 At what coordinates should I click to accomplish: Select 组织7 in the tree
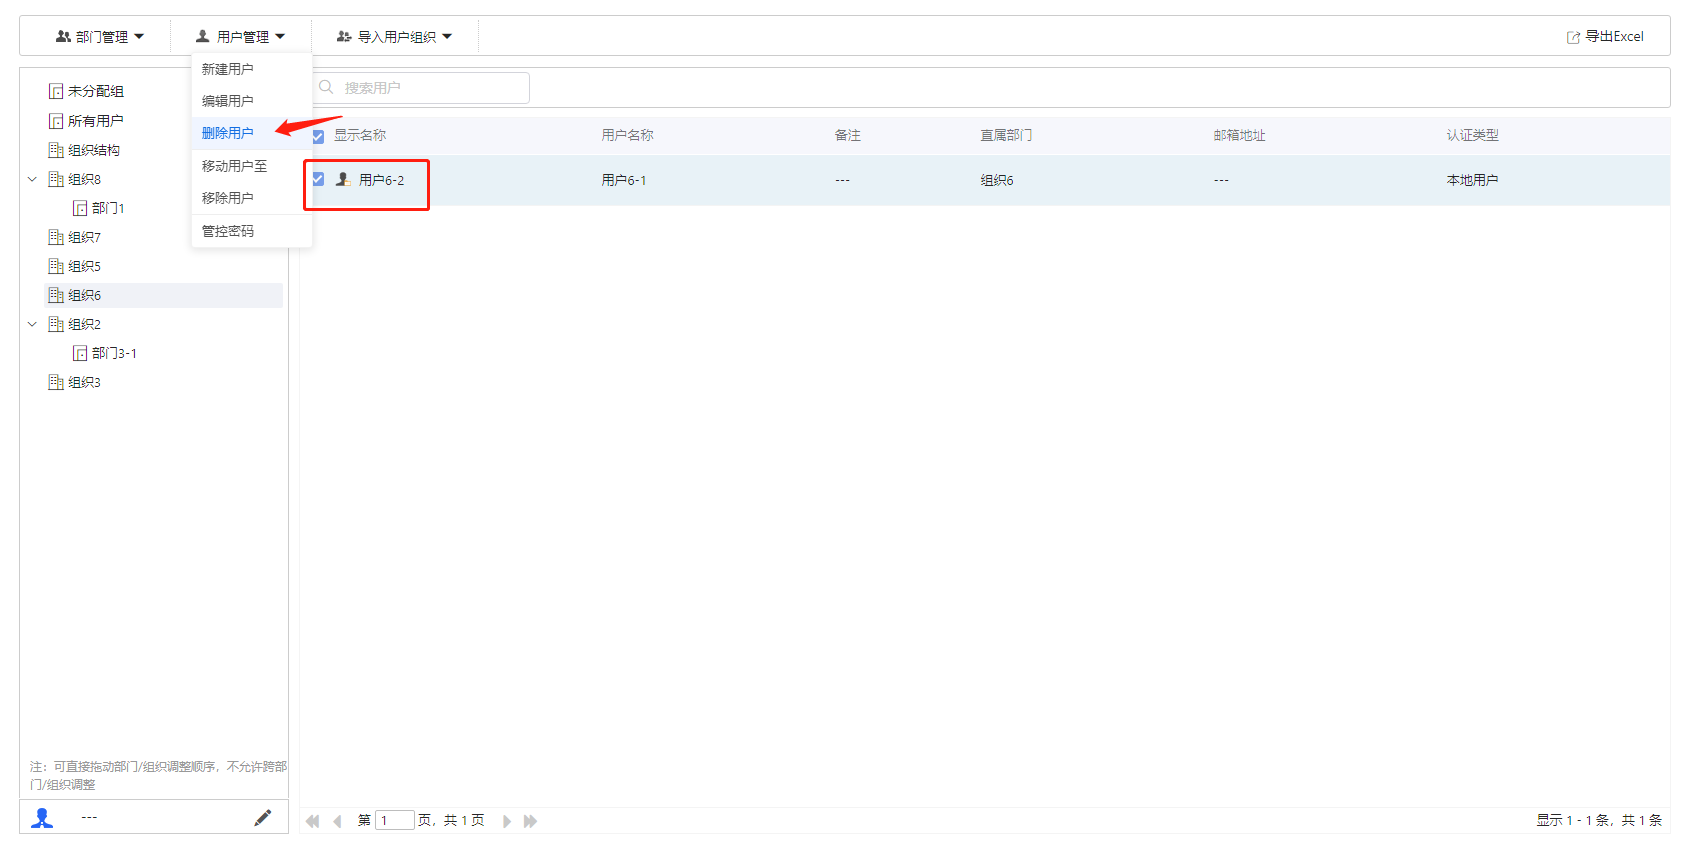pyautogui.click(x=84, y=237)
